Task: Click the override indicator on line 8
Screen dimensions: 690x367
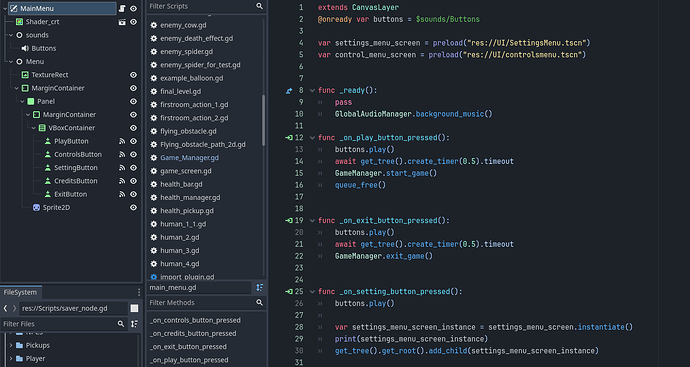Action: 289,91
